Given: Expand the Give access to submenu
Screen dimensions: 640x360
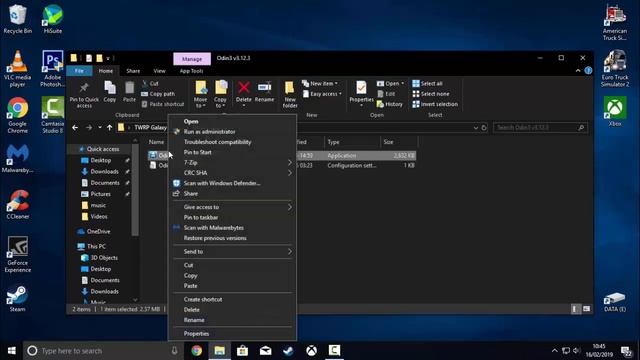Looking at the screenshot, I should coord(233,207).
